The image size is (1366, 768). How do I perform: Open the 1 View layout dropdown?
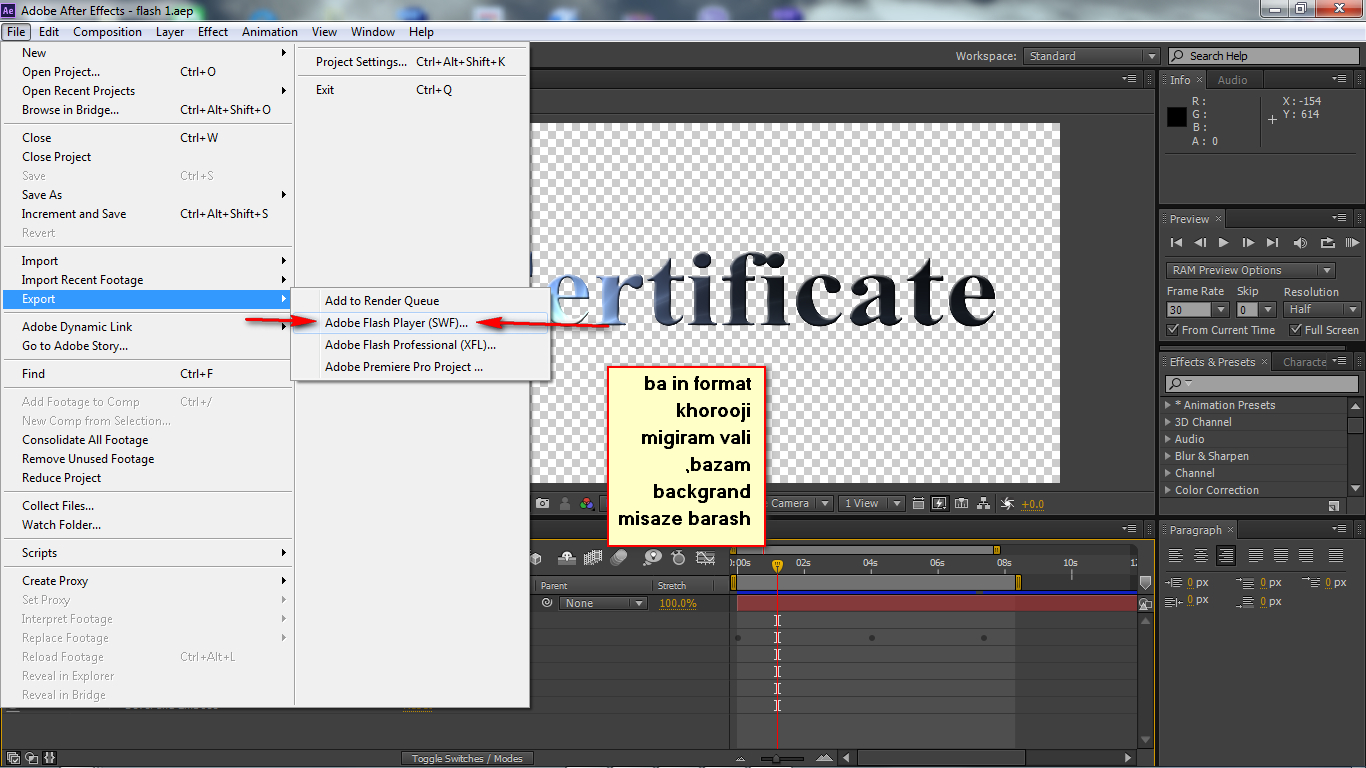(872, 504)
